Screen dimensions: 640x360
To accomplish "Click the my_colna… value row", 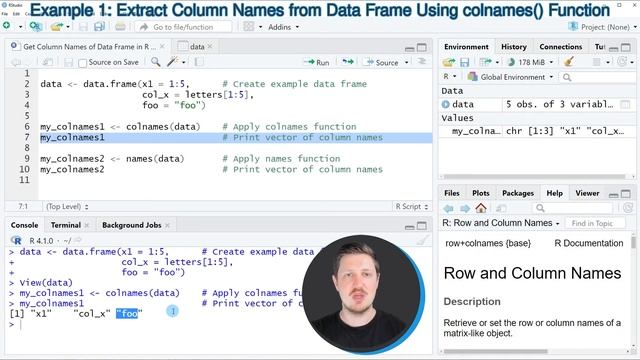I will pos(538,131).
